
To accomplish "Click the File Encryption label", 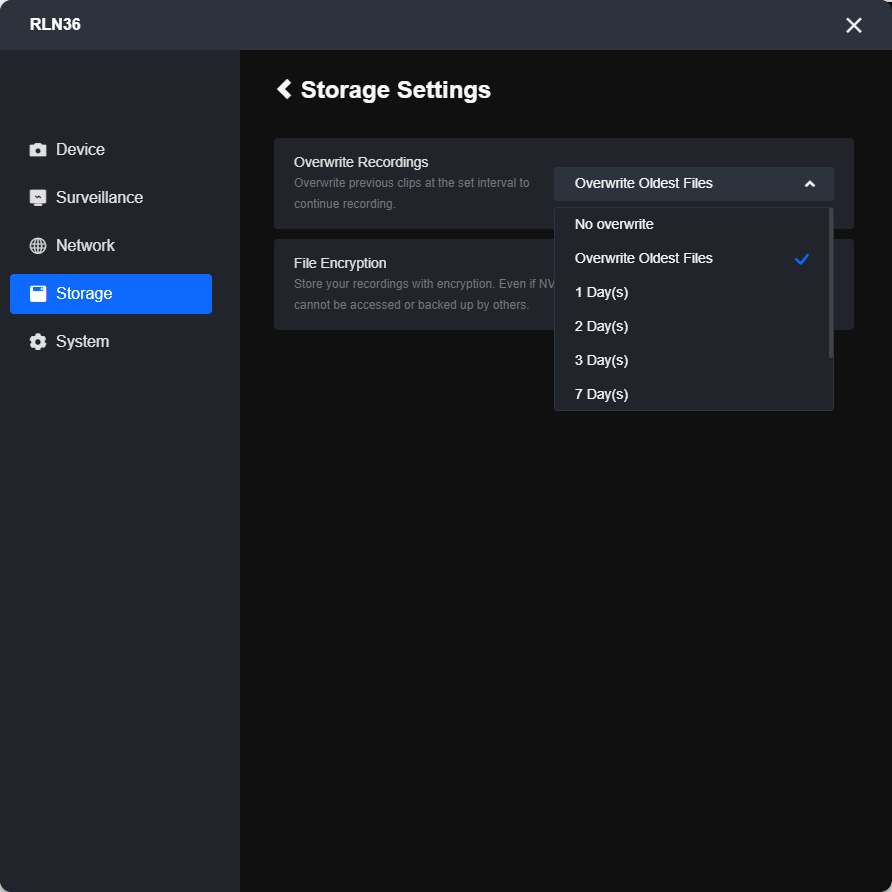I will 340,263.
